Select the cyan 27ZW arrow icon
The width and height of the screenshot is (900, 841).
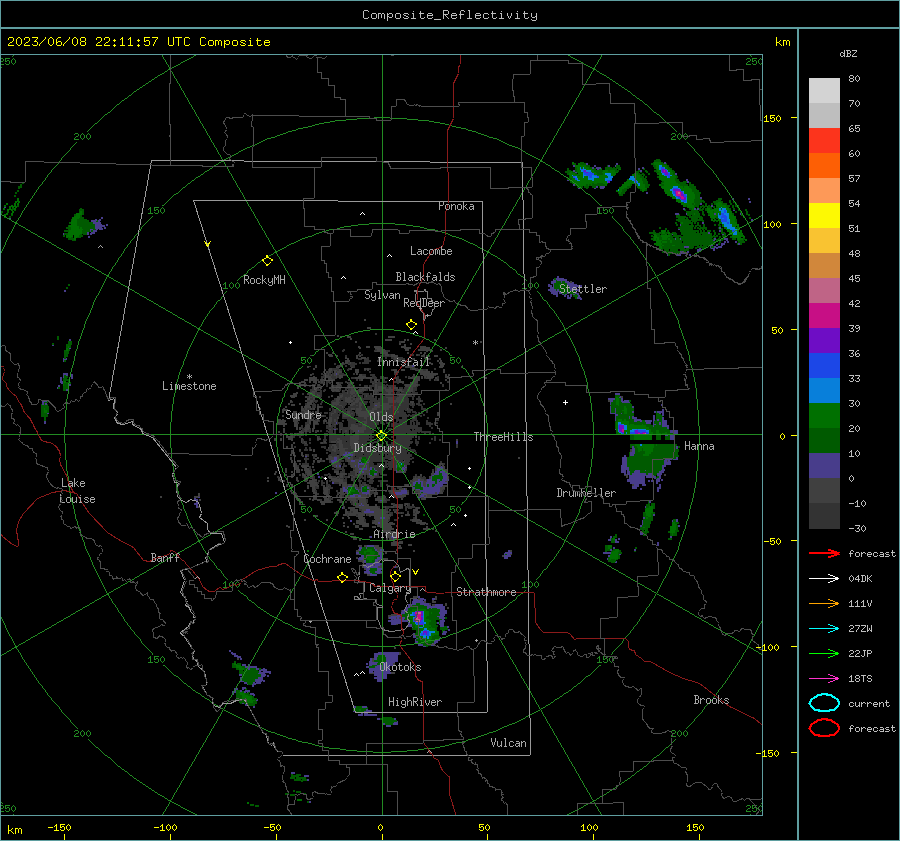[824, 629]
